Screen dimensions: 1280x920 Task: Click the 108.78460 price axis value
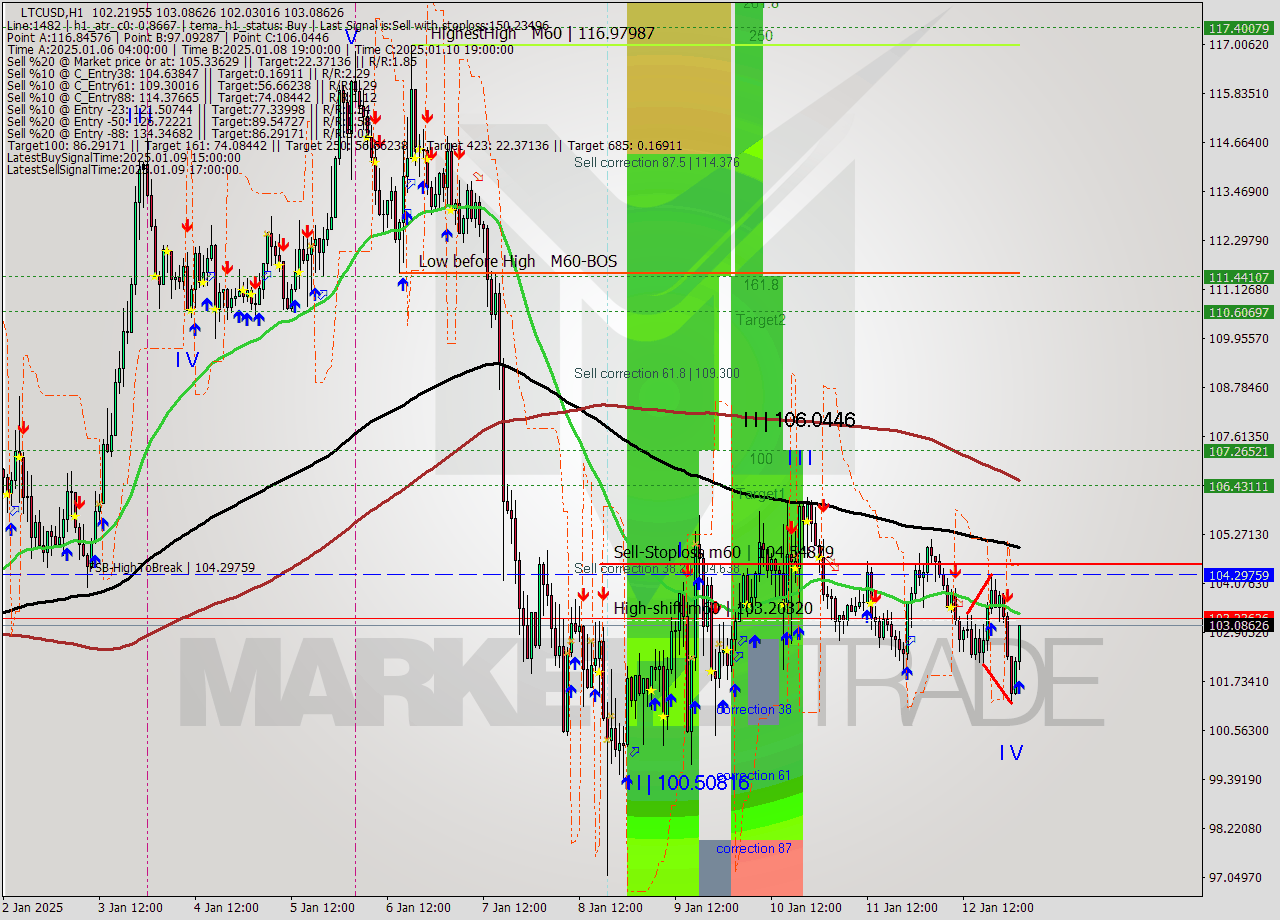coord(1239,387)
